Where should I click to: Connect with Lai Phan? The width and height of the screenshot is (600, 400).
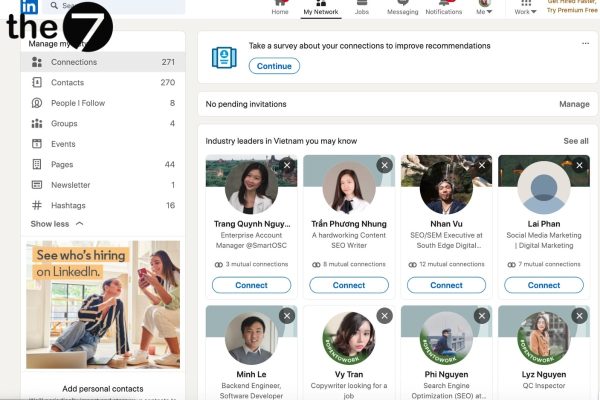pos(544,285)
